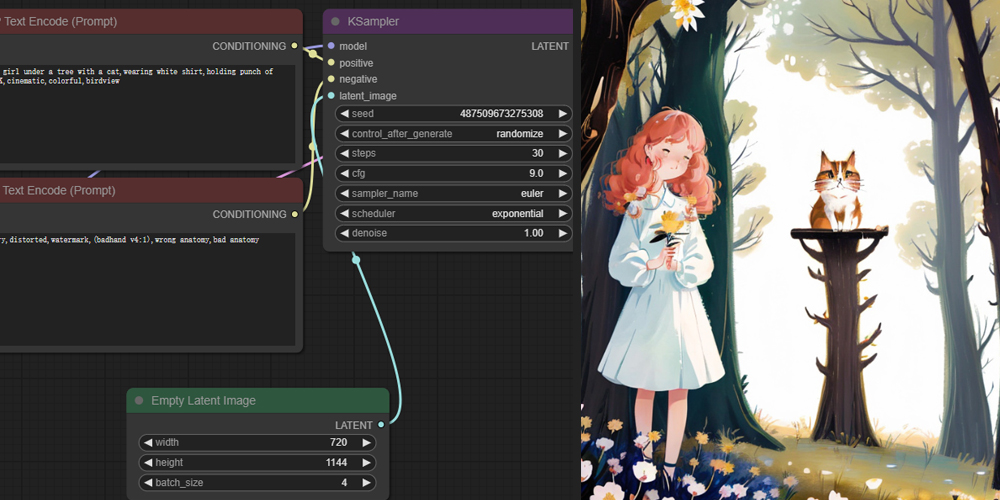Screen dimensions: 1000x500
Task: Decrease denoise with the left arrow
Action: point(344,233)
